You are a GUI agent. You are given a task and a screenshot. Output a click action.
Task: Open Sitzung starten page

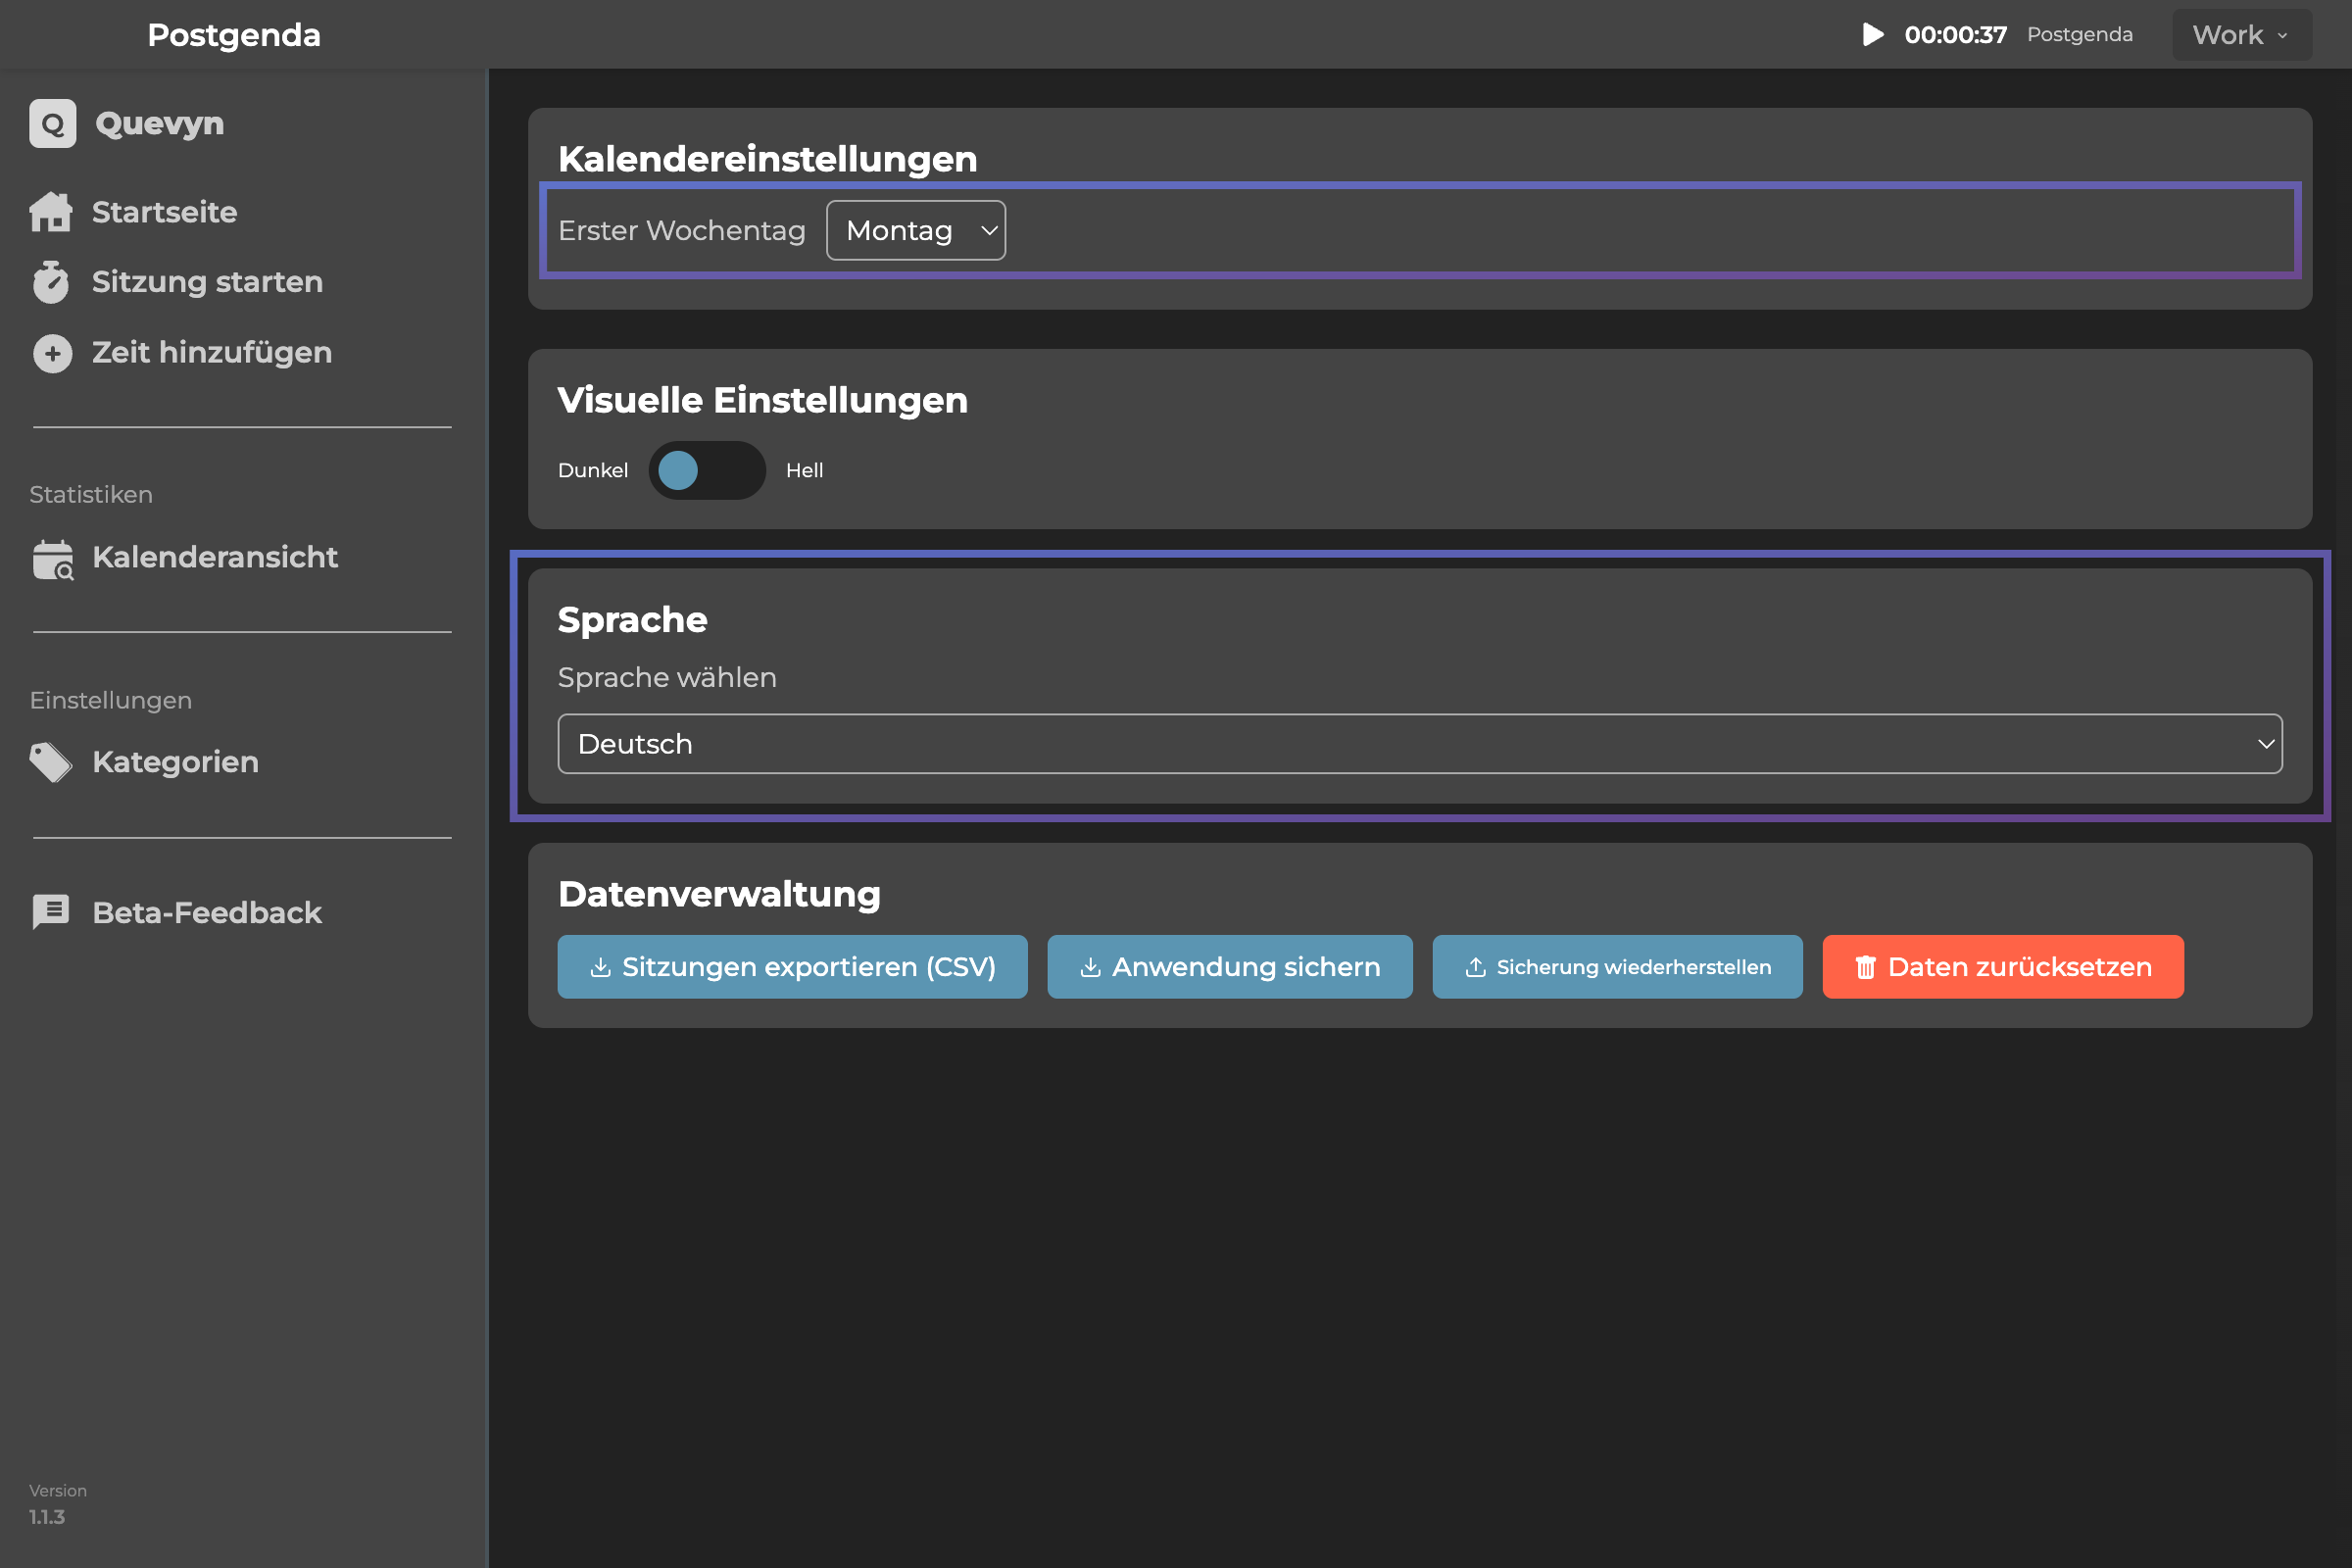(x=207, y=282)
